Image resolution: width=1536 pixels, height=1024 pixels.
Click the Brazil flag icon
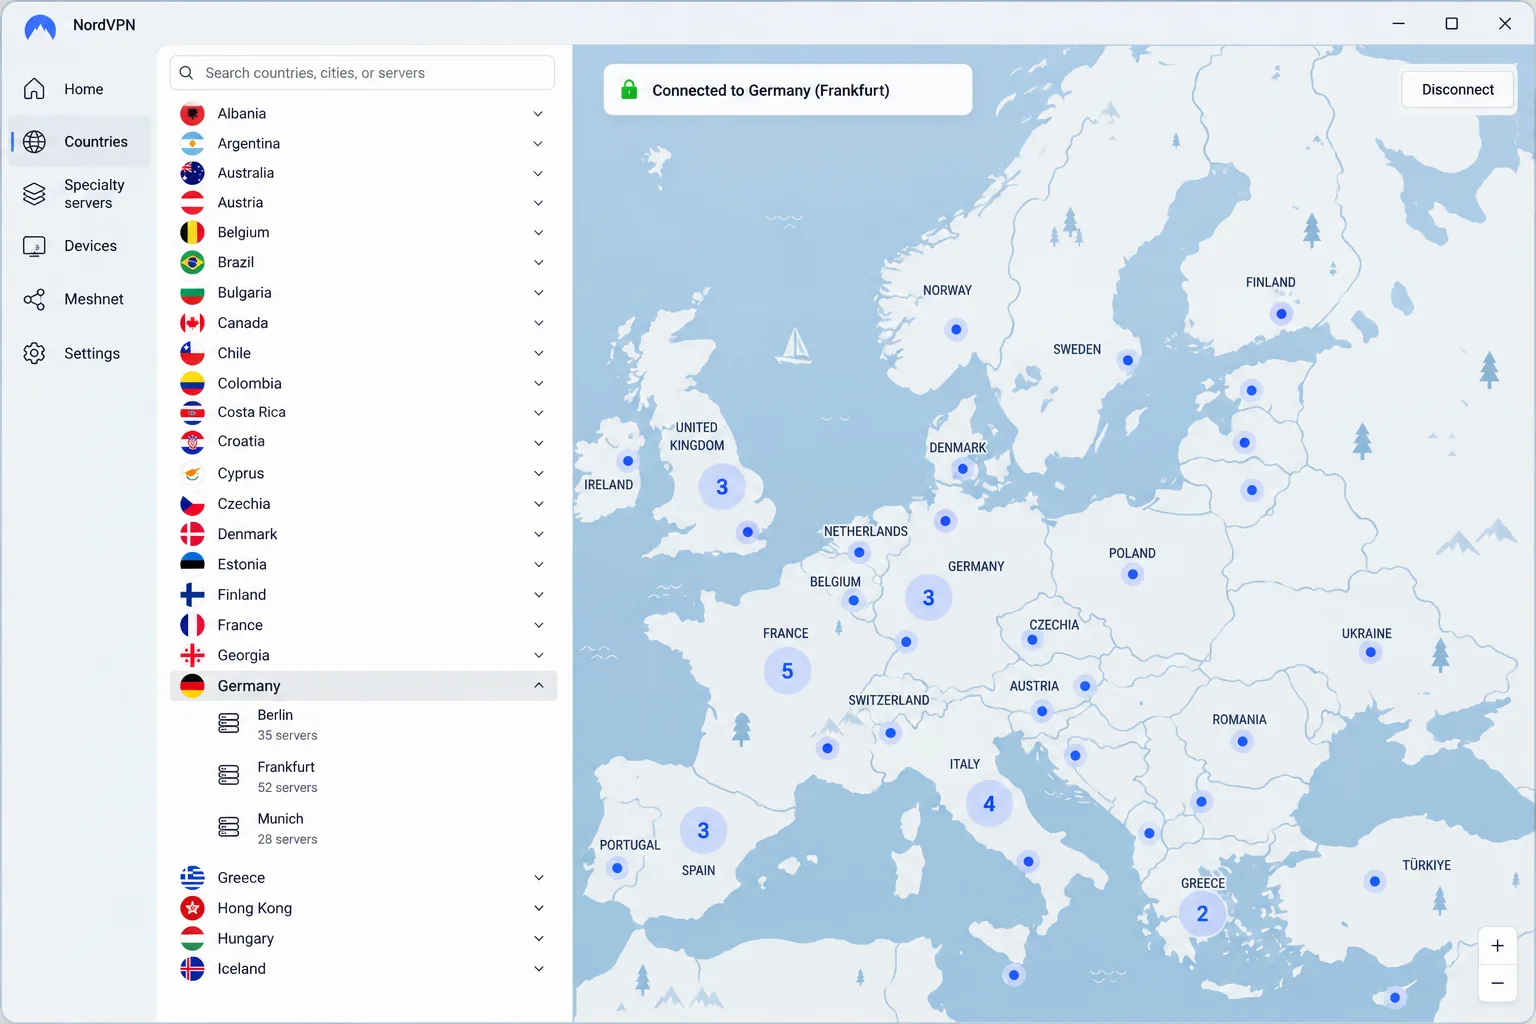[192, 262]
